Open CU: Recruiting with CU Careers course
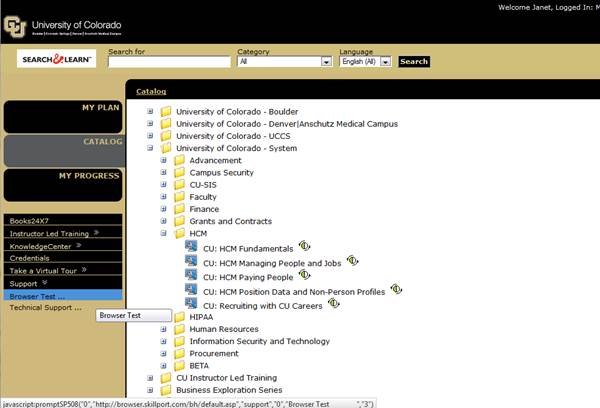The width and height of the screenshot is (600, 408). click(262, 306)
